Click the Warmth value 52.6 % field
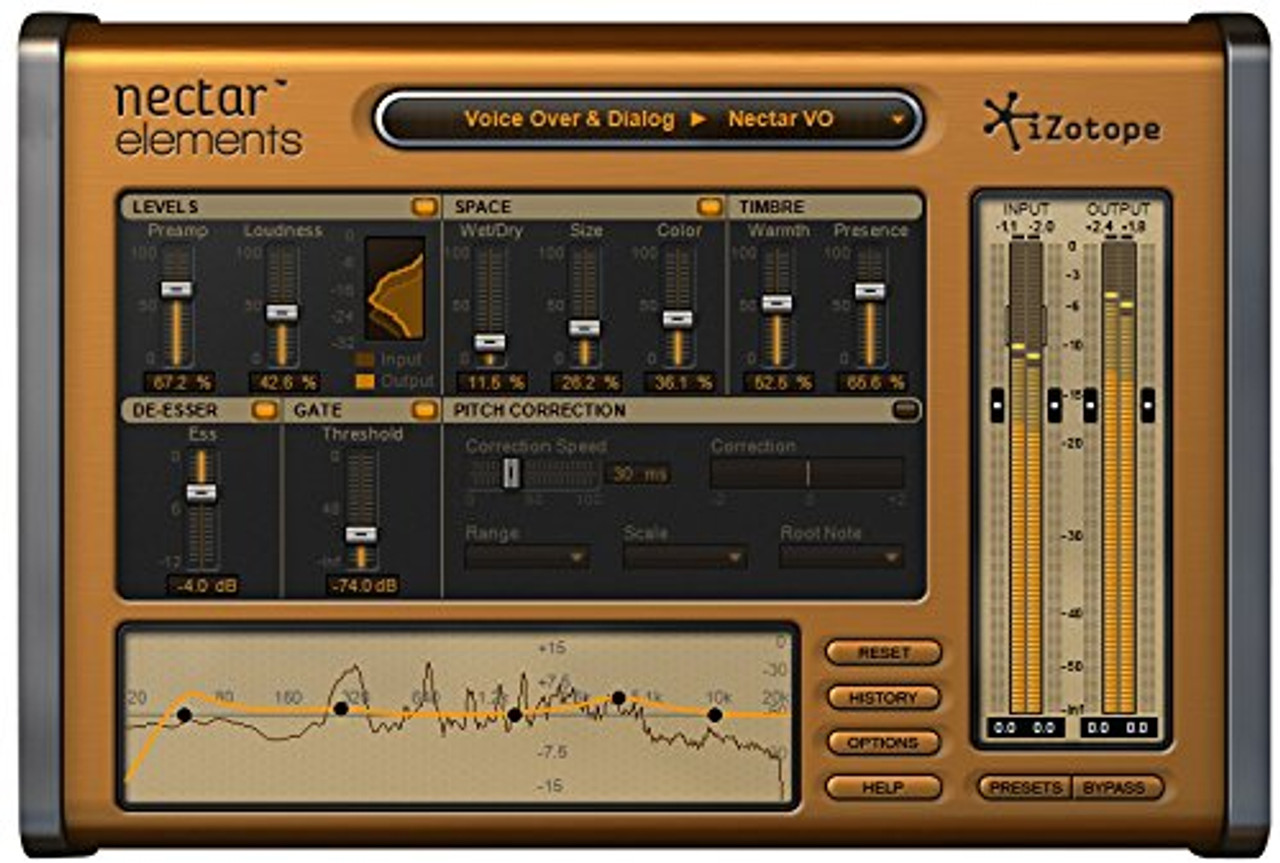Viewport: 1280px width, 863px height. [778, 382]
